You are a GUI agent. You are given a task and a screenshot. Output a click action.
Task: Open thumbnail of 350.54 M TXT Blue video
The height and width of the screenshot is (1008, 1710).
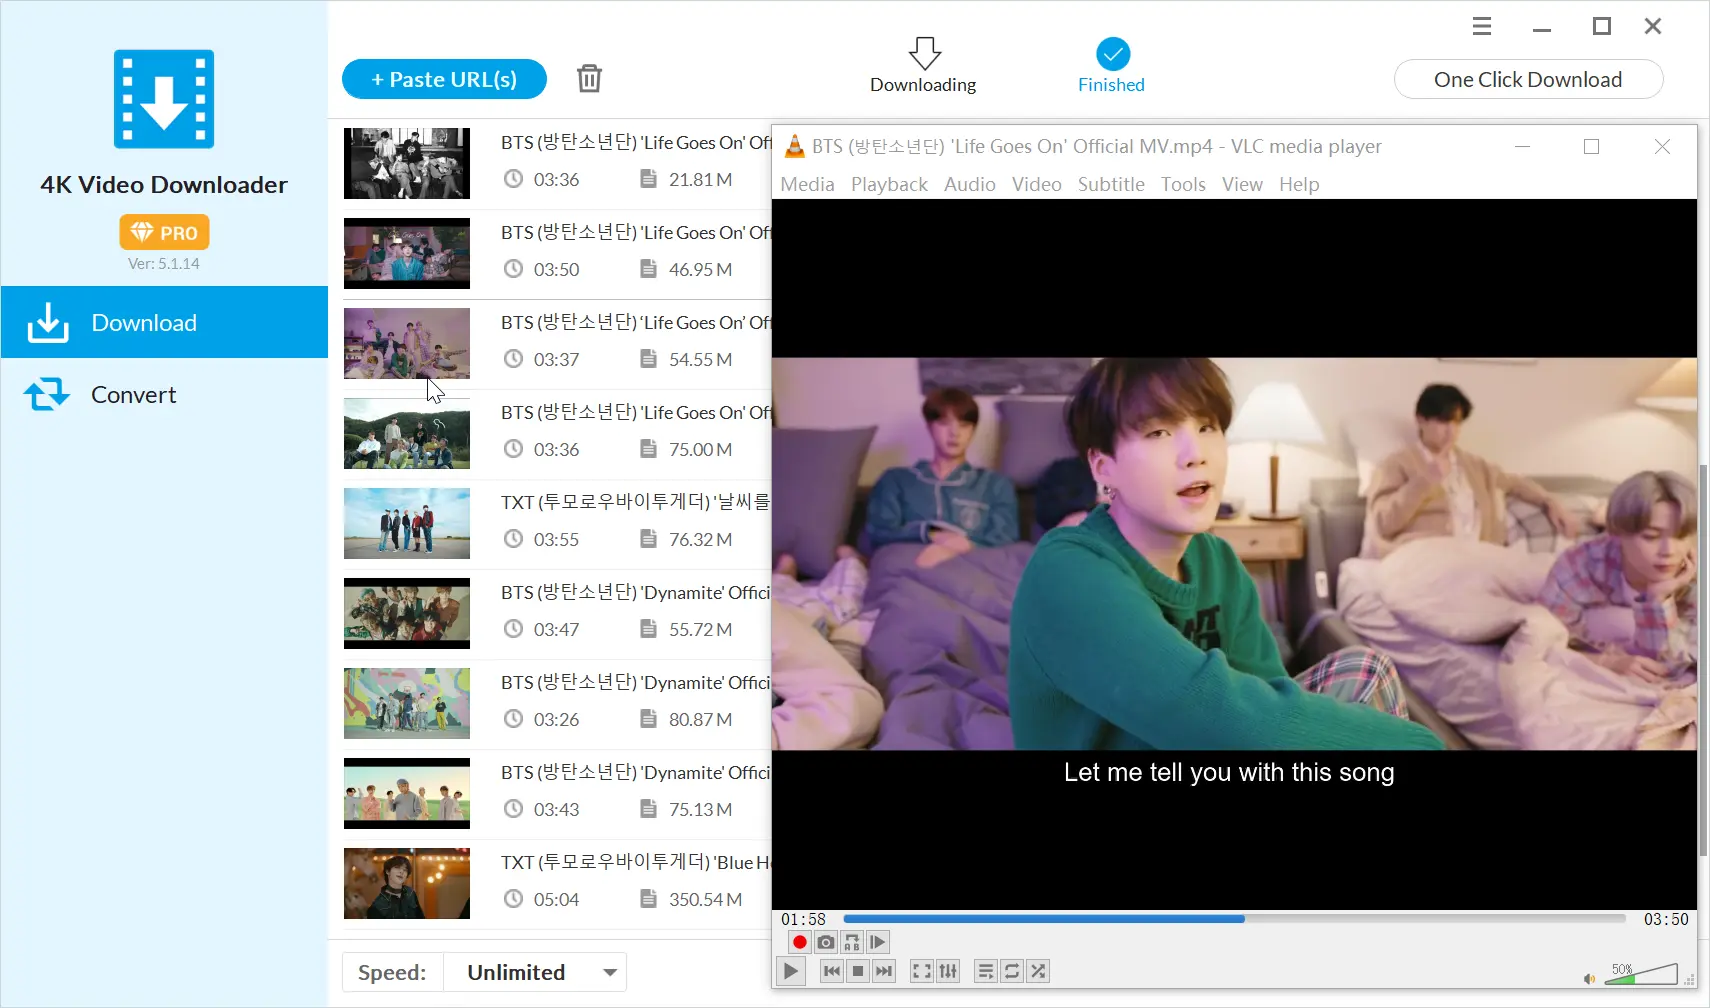(x=407, y=883)
